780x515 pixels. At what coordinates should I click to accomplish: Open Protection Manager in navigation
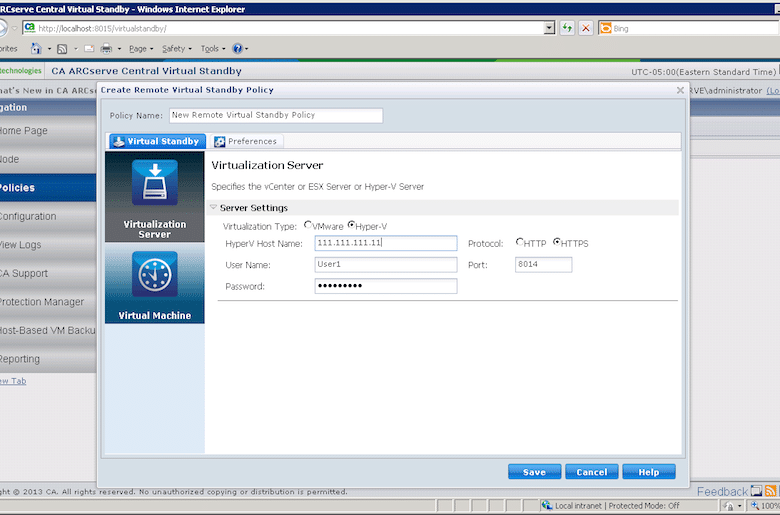(x=48, y=302)
